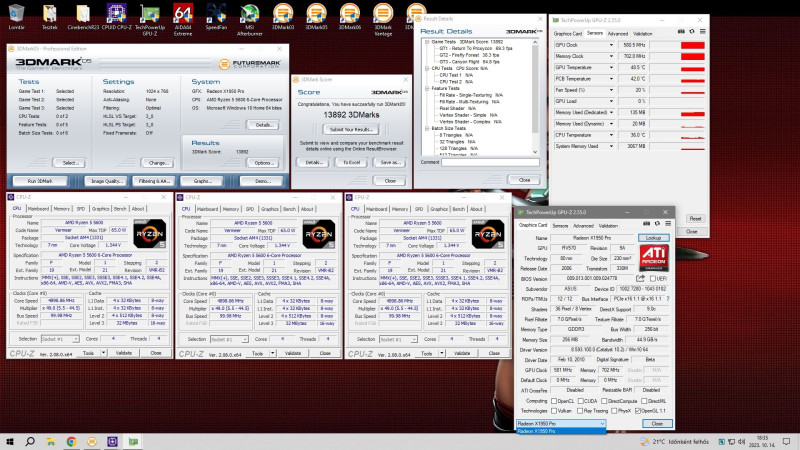
Task: Open the Tesztek folder on desktop
Action: click(49, 15)
